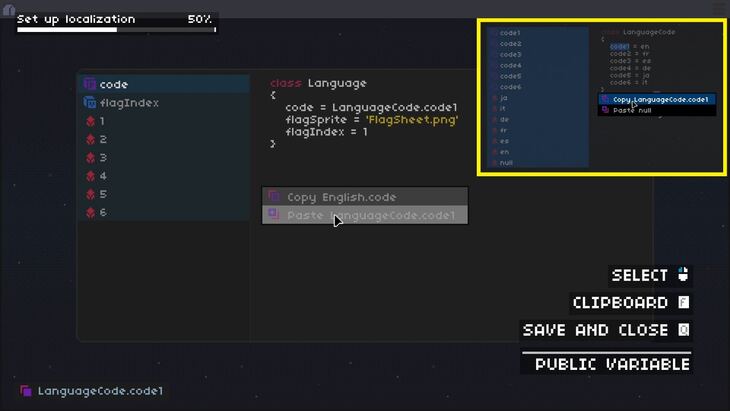This screenshot has height=411, width=730.
Task: Select the flagIndex entry in the list
Action: pos(129,103)
